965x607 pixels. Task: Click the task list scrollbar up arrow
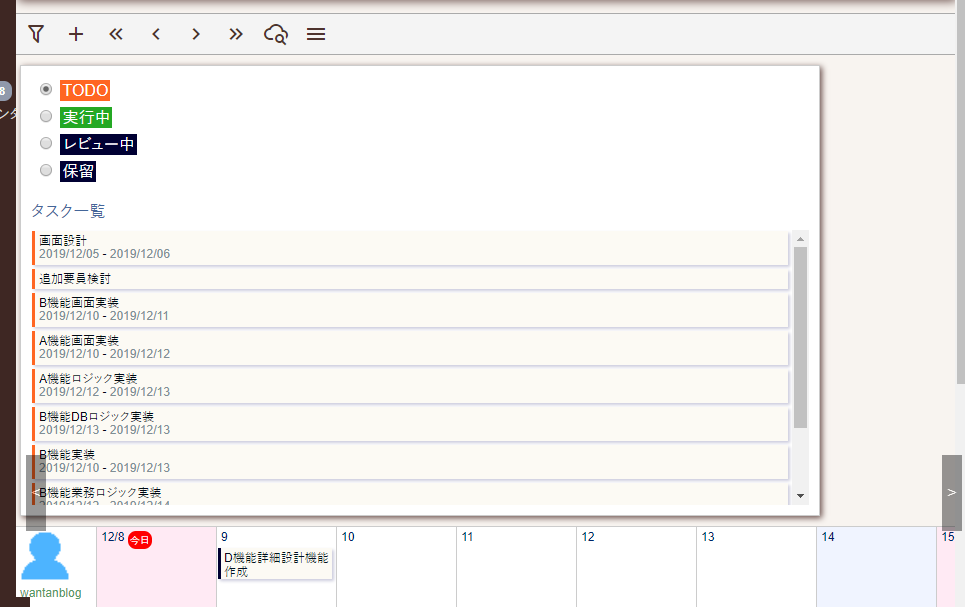[x=800, y=239]
